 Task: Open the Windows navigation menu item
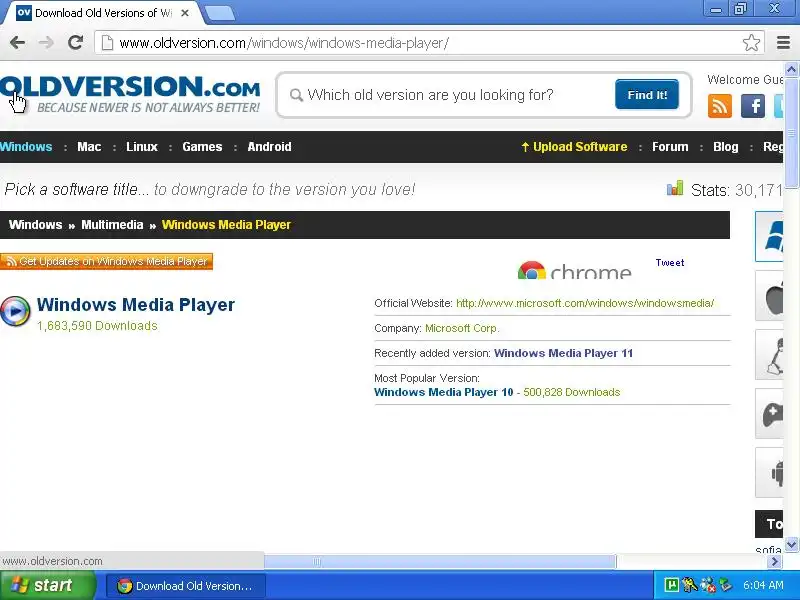click(26, 147)
